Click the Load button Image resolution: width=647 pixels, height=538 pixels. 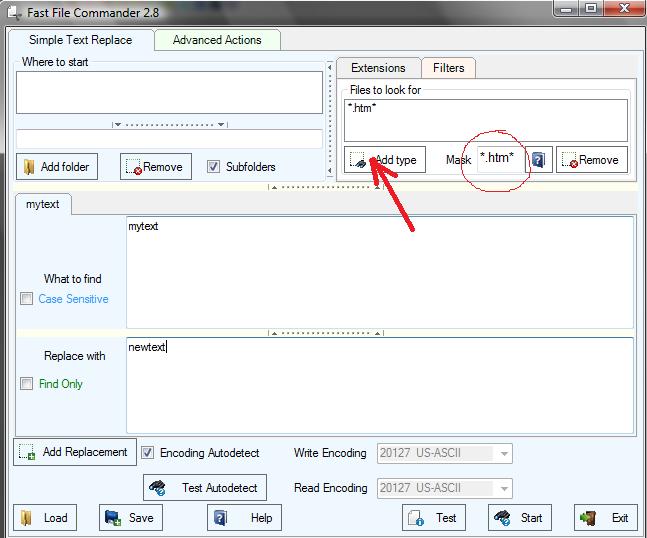[45, 517]
